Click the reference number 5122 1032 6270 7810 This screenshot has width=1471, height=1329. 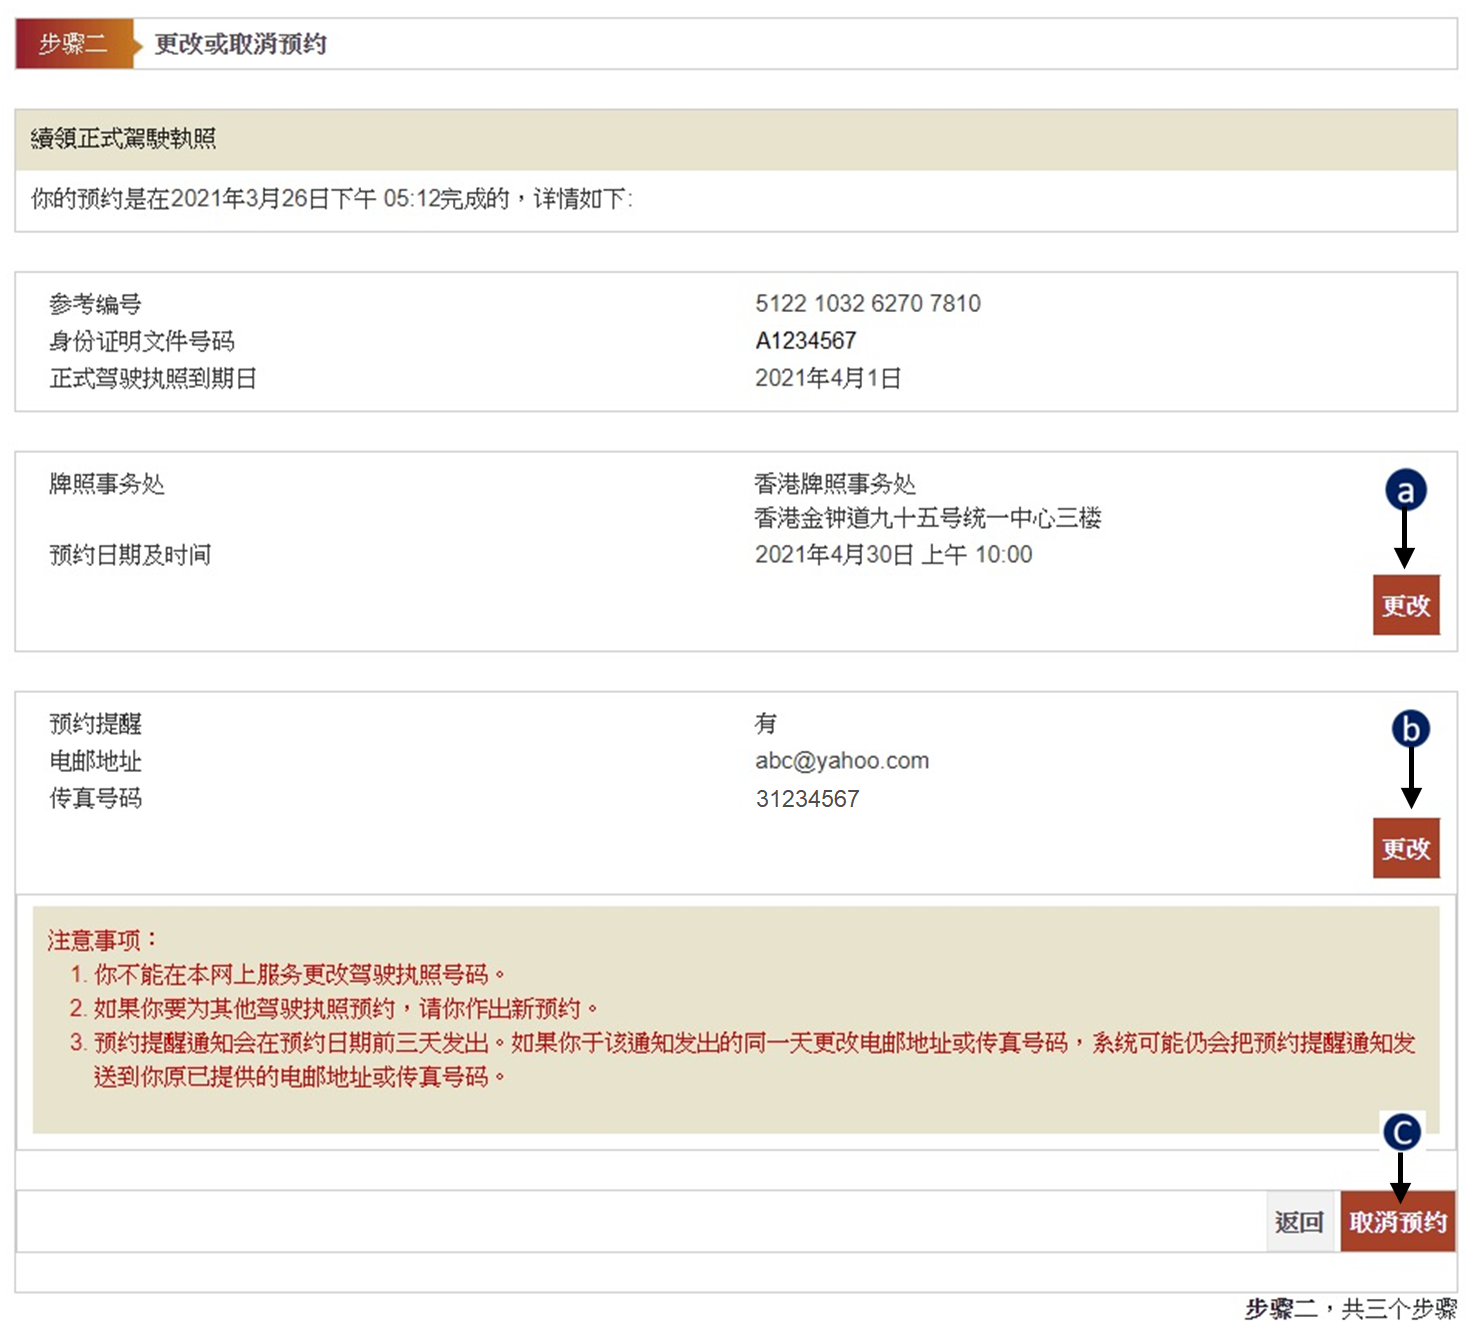tap(867, 303)
